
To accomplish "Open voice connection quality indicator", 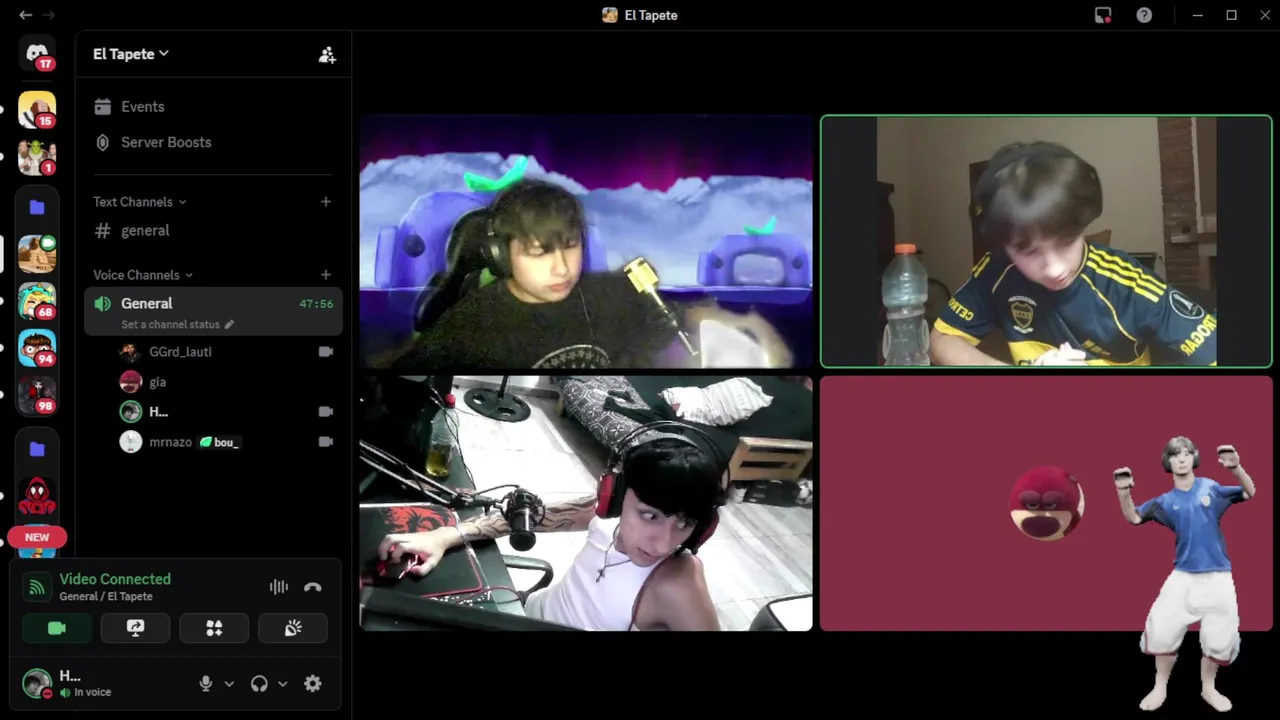I will (37, 587).
